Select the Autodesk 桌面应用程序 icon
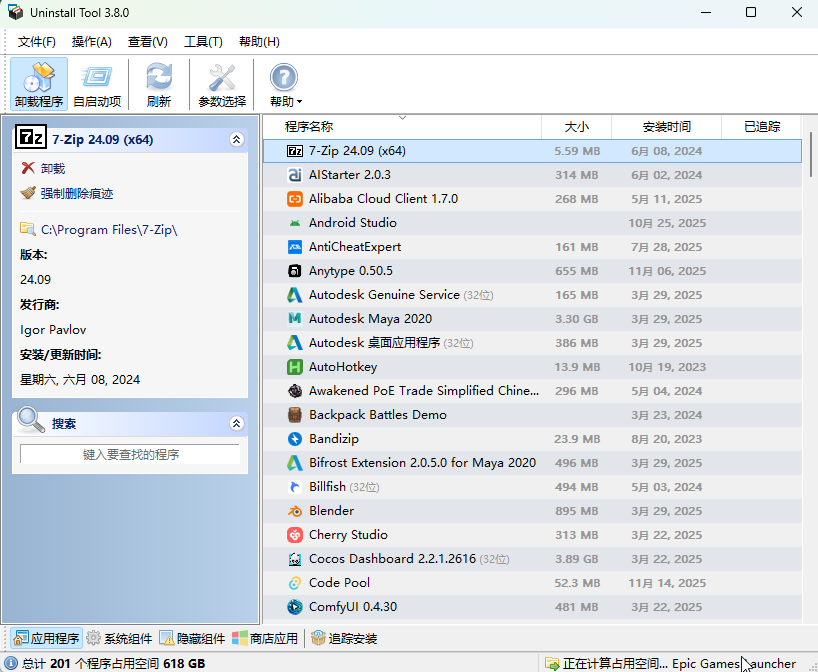 (x=295, y=343)
